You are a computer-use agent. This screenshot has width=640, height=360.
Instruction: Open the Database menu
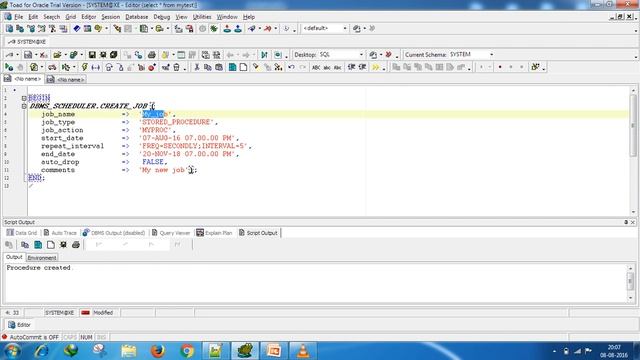[136, 17]
